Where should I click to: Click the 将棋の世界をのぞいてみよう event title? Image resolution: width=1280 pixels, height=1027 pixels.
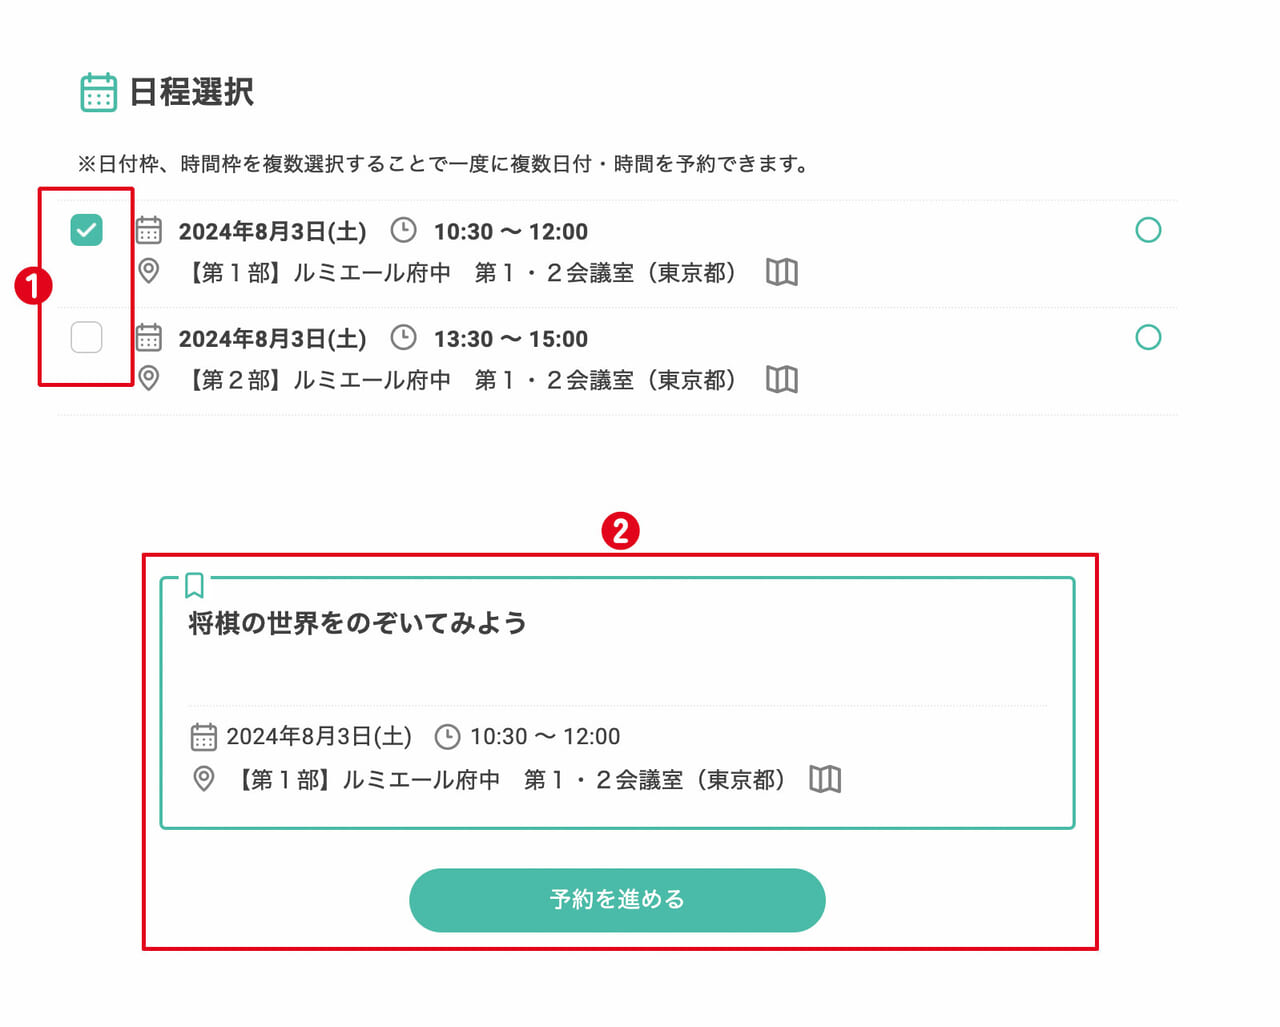358,623
